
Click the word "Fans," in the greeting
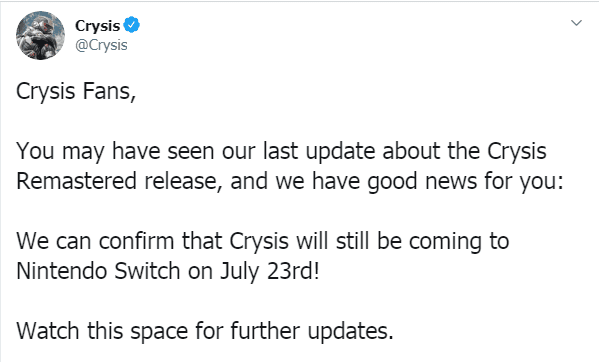point(109,92)
